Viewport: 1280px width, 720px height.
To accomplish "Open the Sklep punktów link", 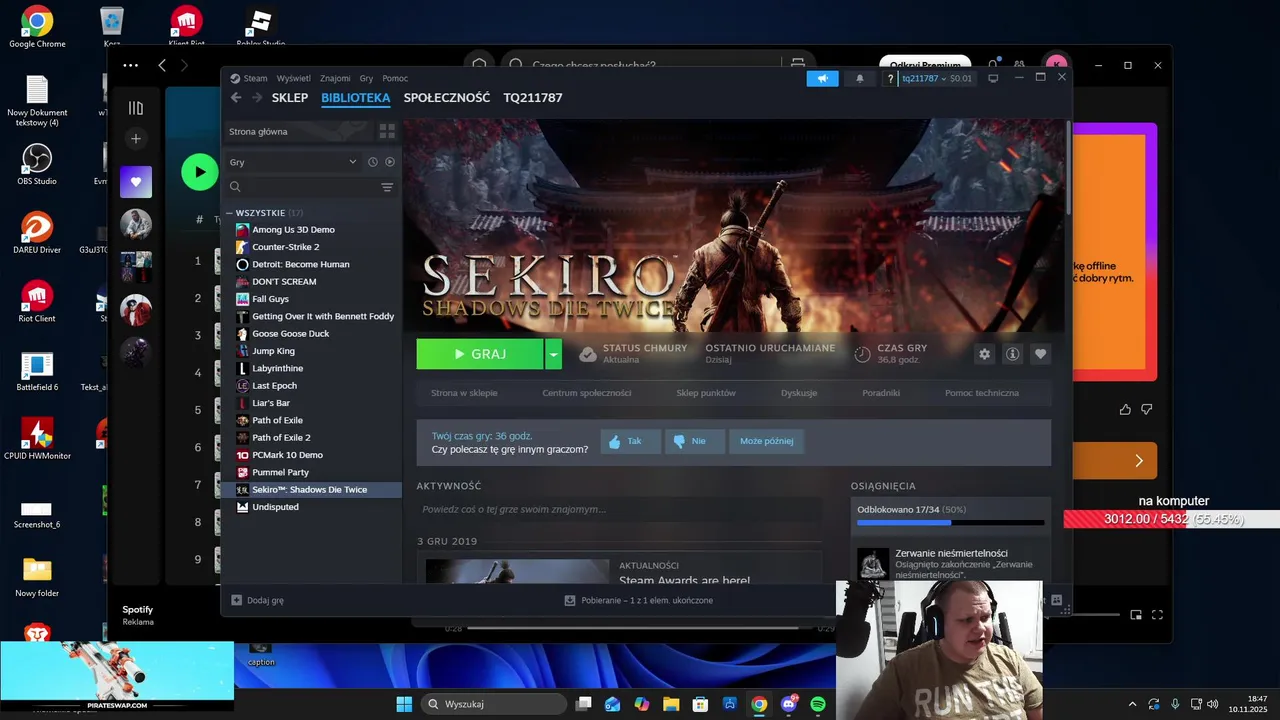I will click(706, 393).
